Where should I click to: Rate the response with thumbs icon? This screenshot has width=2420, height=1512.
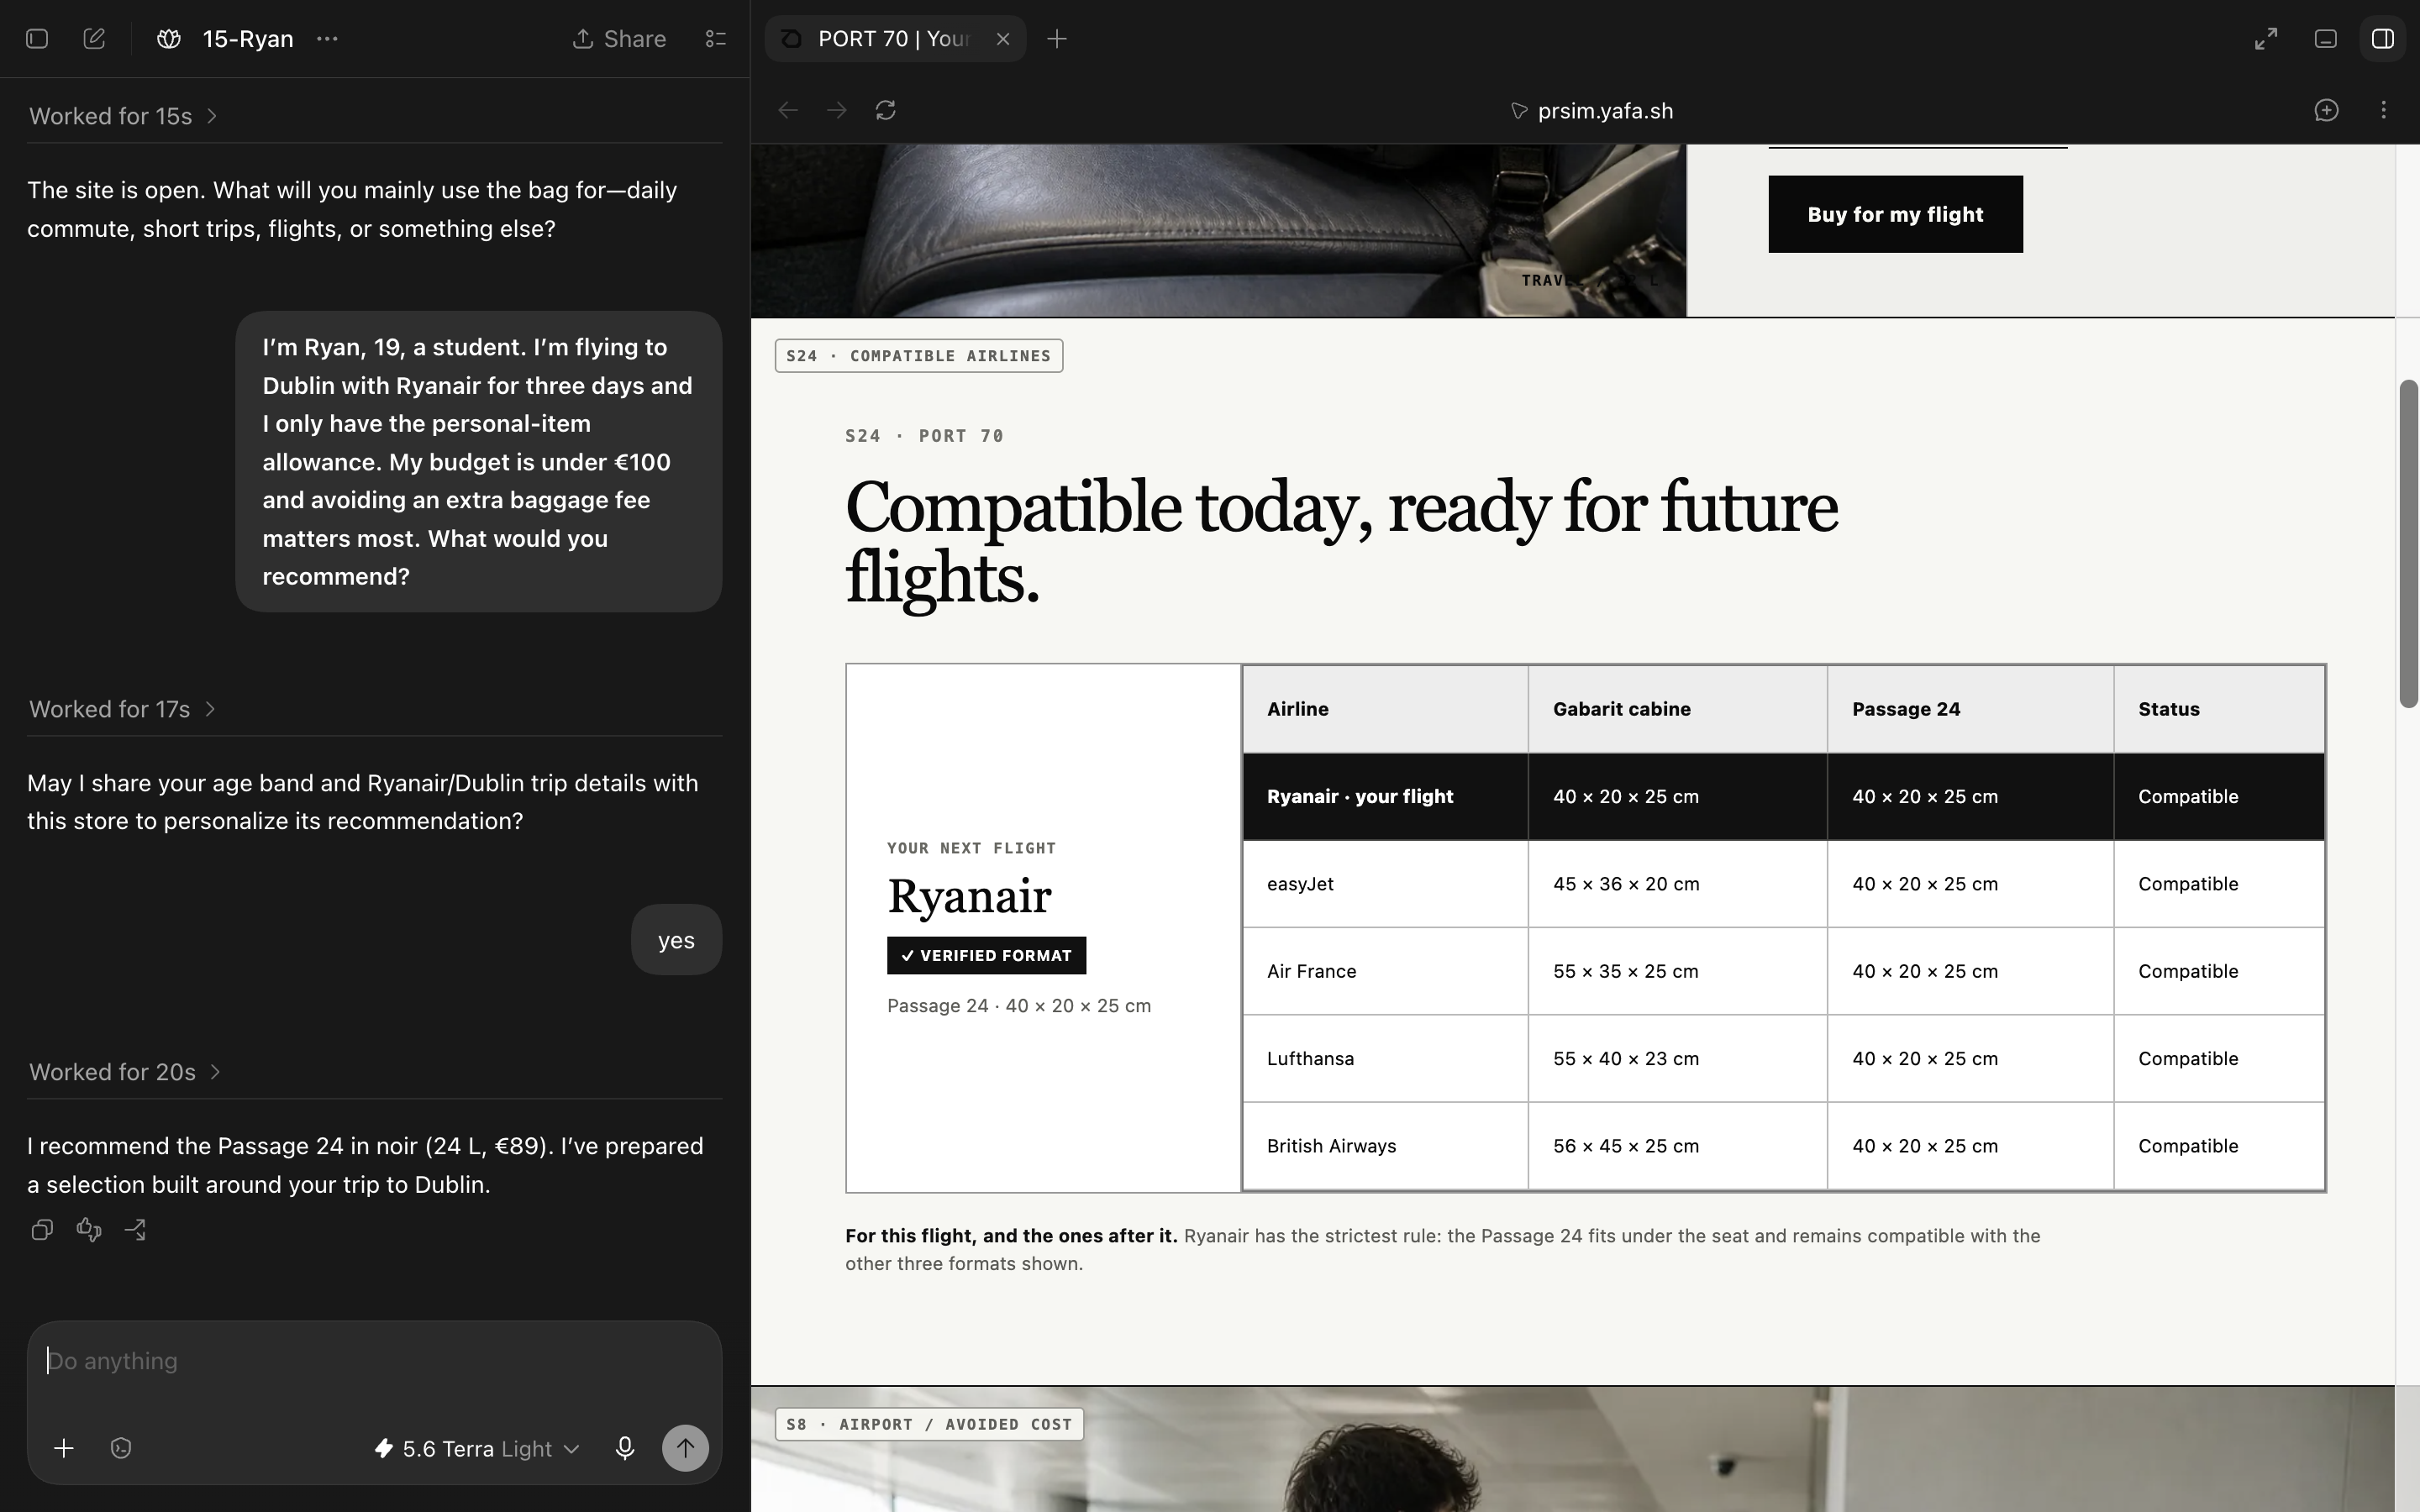pyautogui.click(x=89, y=1230)
